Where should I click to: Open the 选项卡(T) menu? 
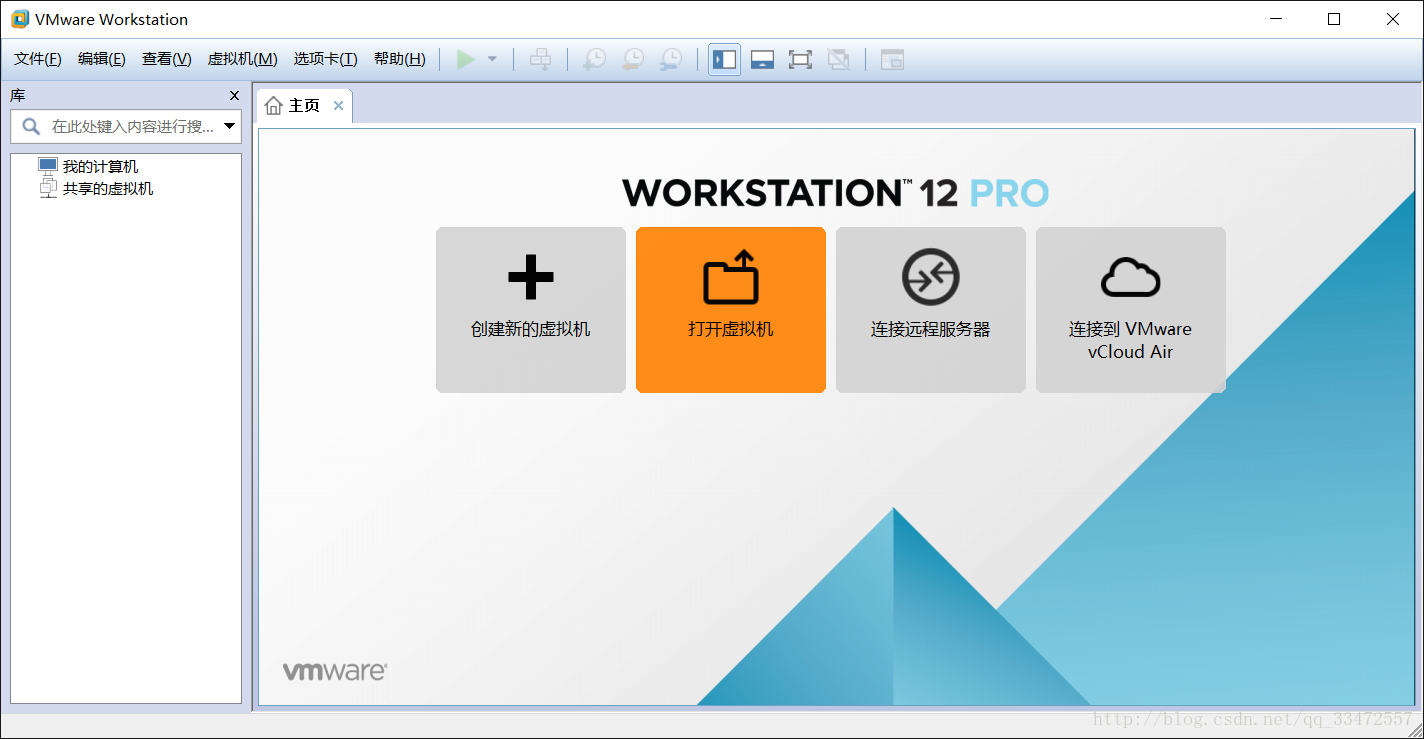coord(325,59)
